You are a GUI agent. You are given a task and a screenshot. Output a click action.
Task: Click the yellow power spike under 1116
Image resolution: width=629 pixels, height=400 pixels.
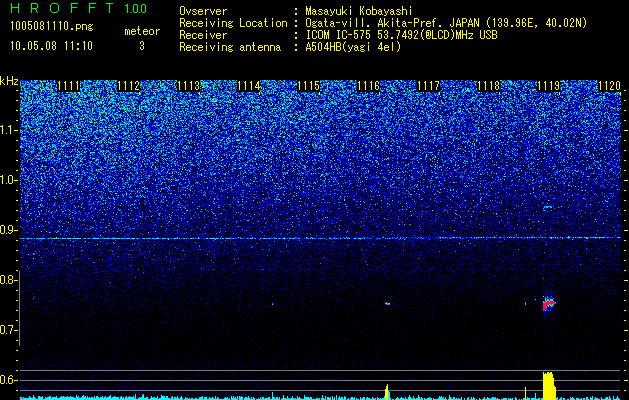387,392
